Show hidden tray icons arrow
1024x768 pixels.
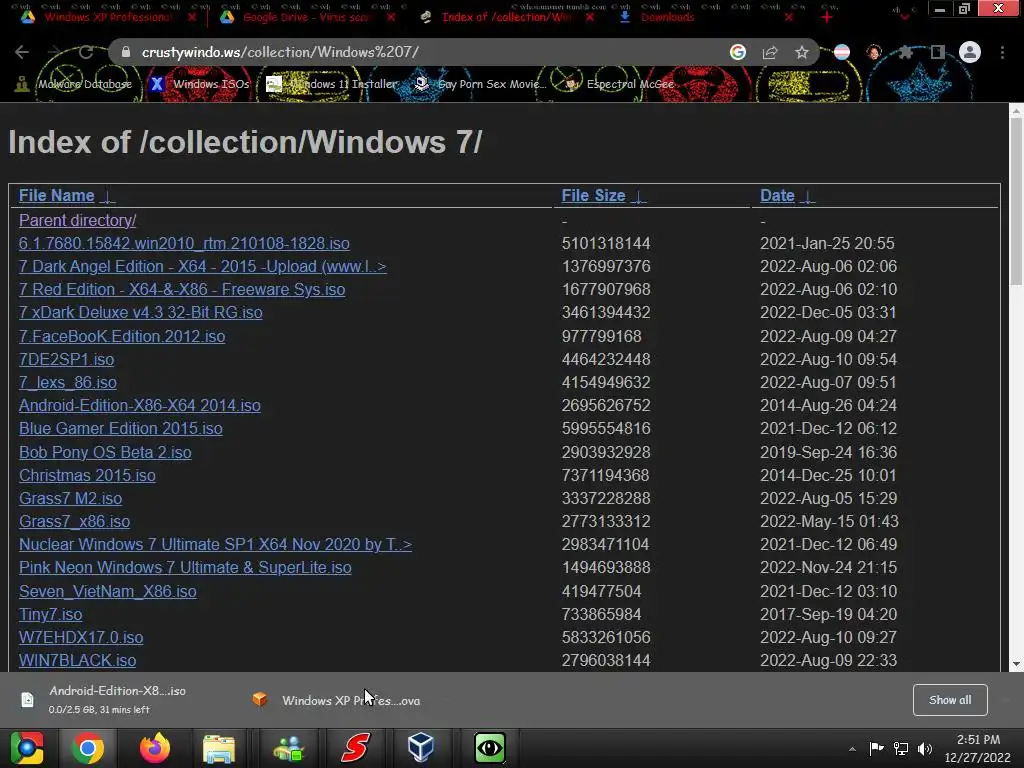point(852,749)
